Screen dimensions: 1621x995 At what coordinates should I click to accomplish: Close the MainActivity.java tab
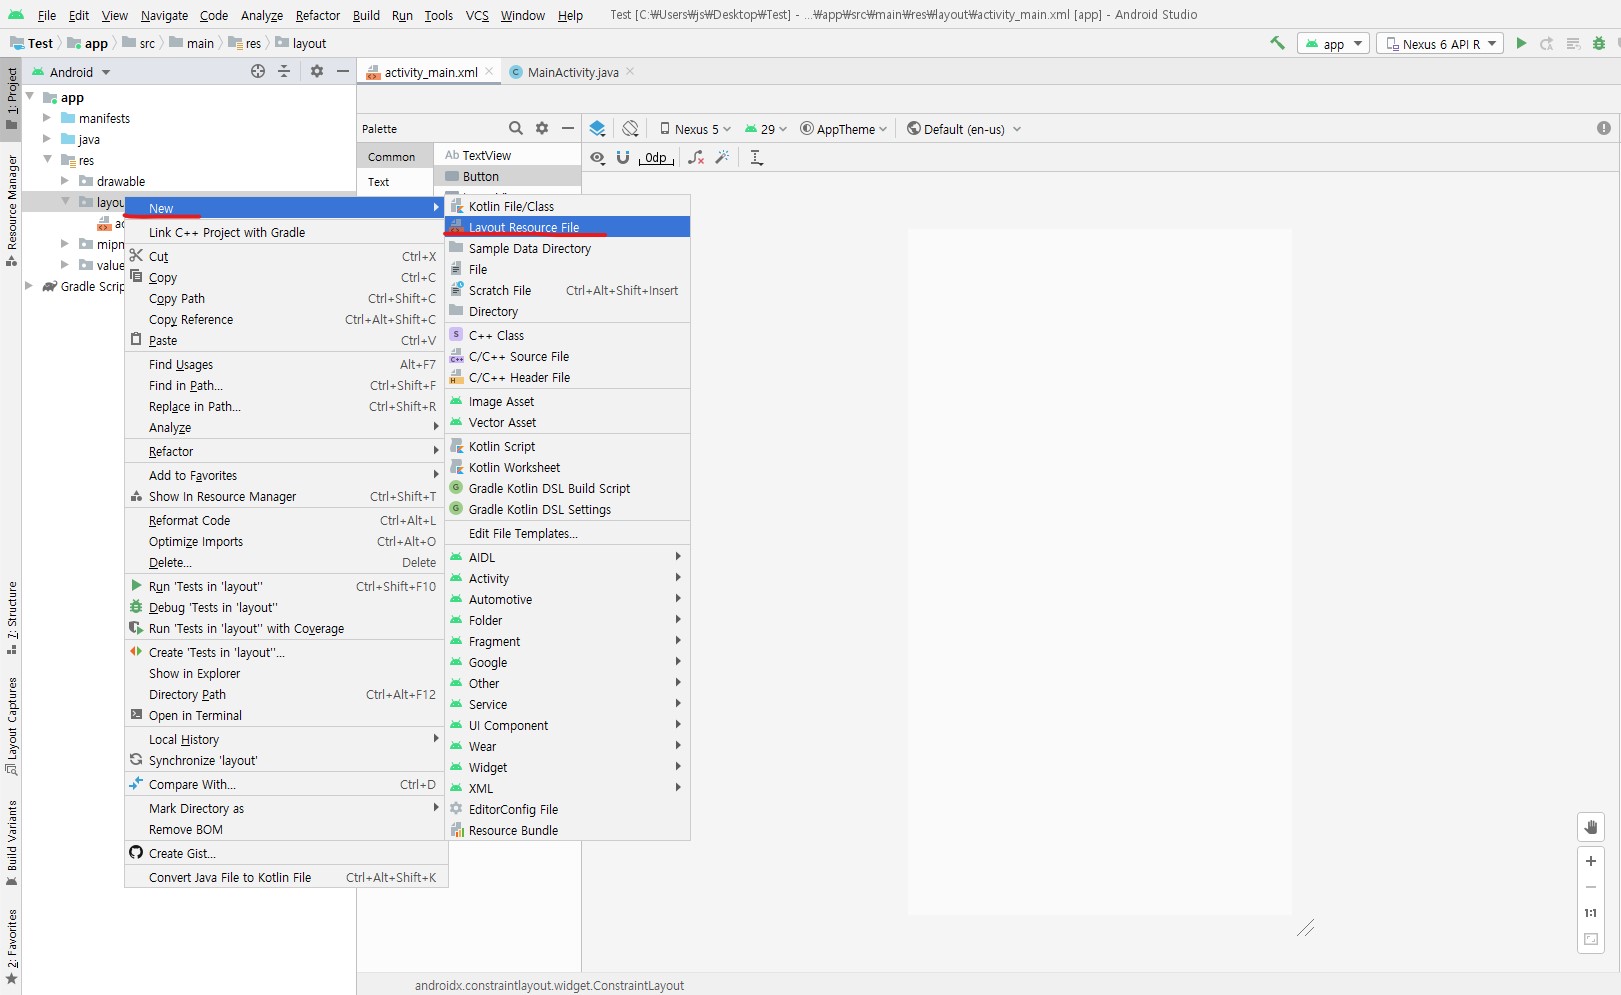(x=630, y=71)
